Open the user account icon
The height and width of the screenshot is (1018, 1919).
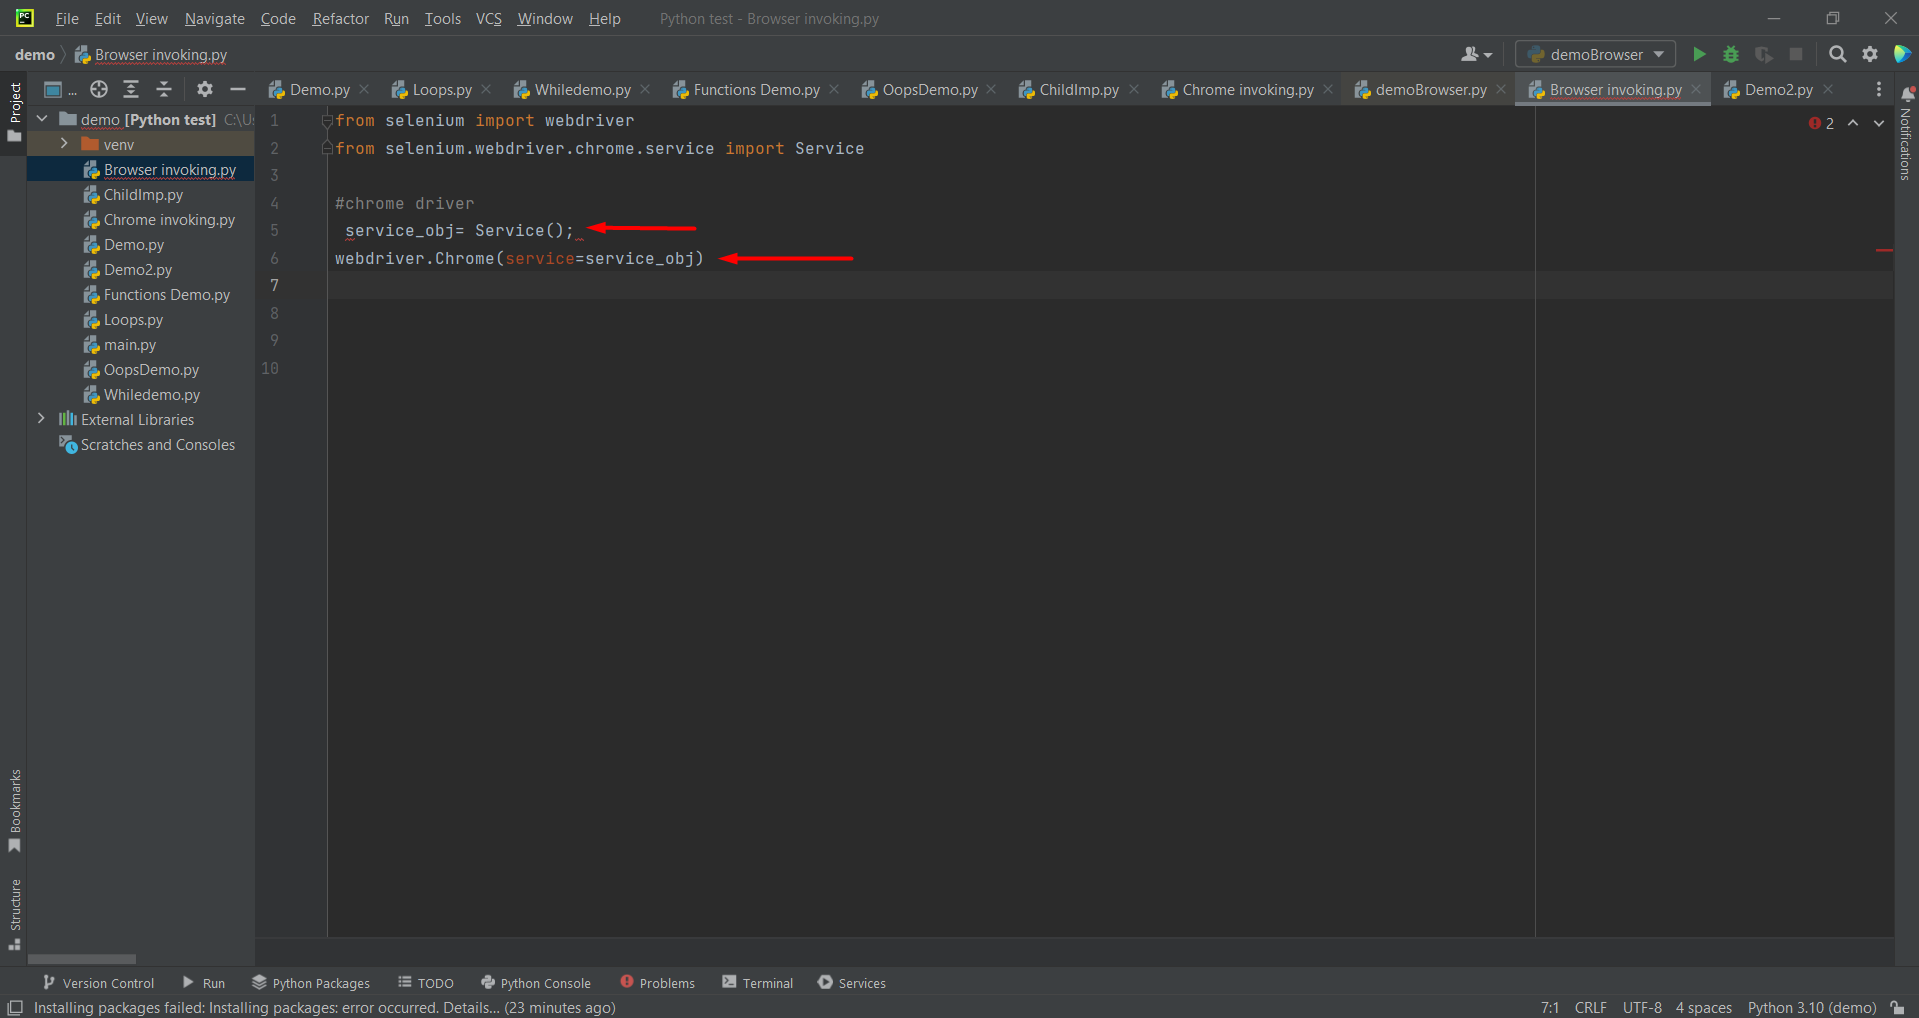(x=1476, y=54)
